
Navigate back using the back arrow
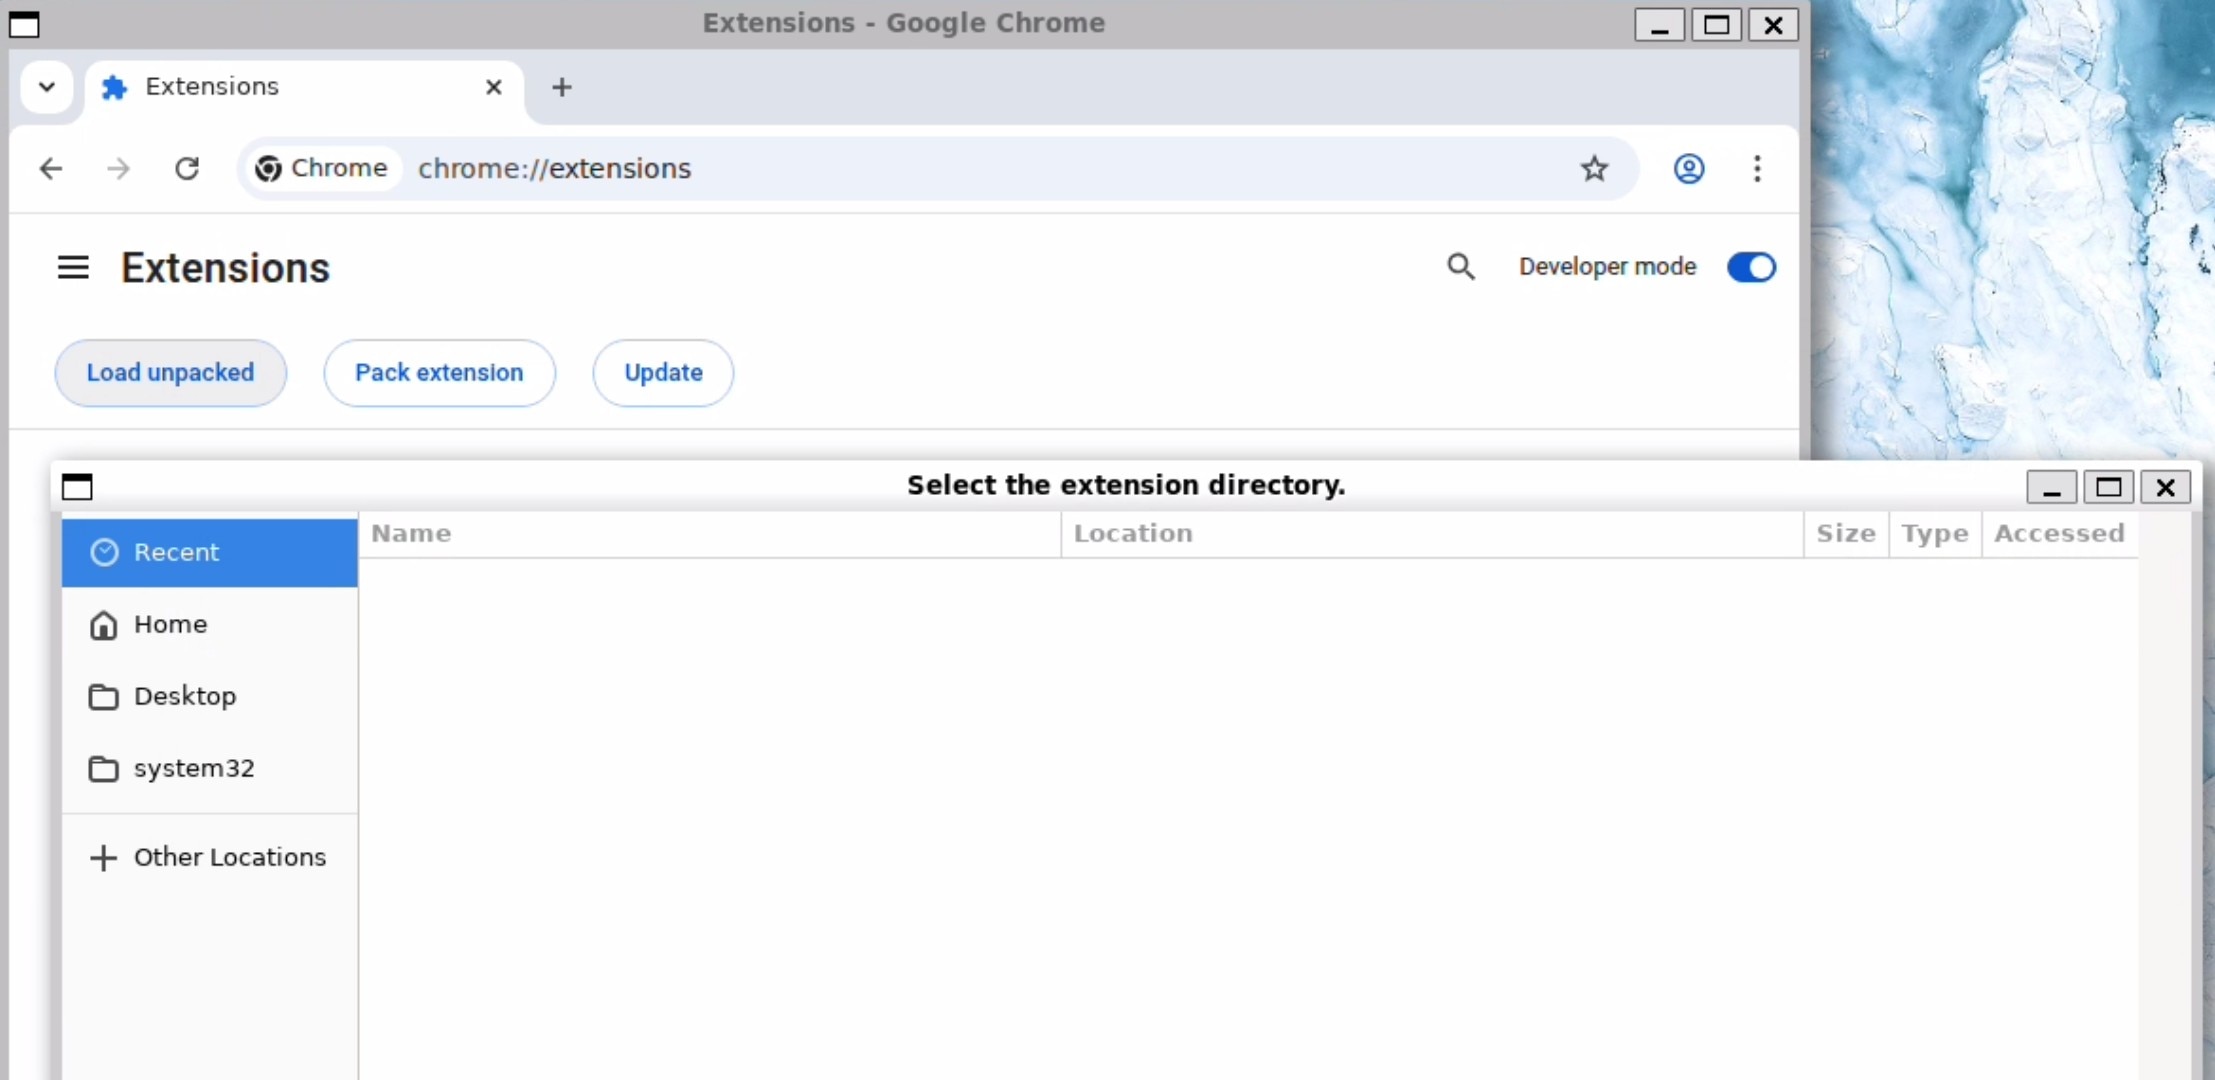tap(51, 168)
